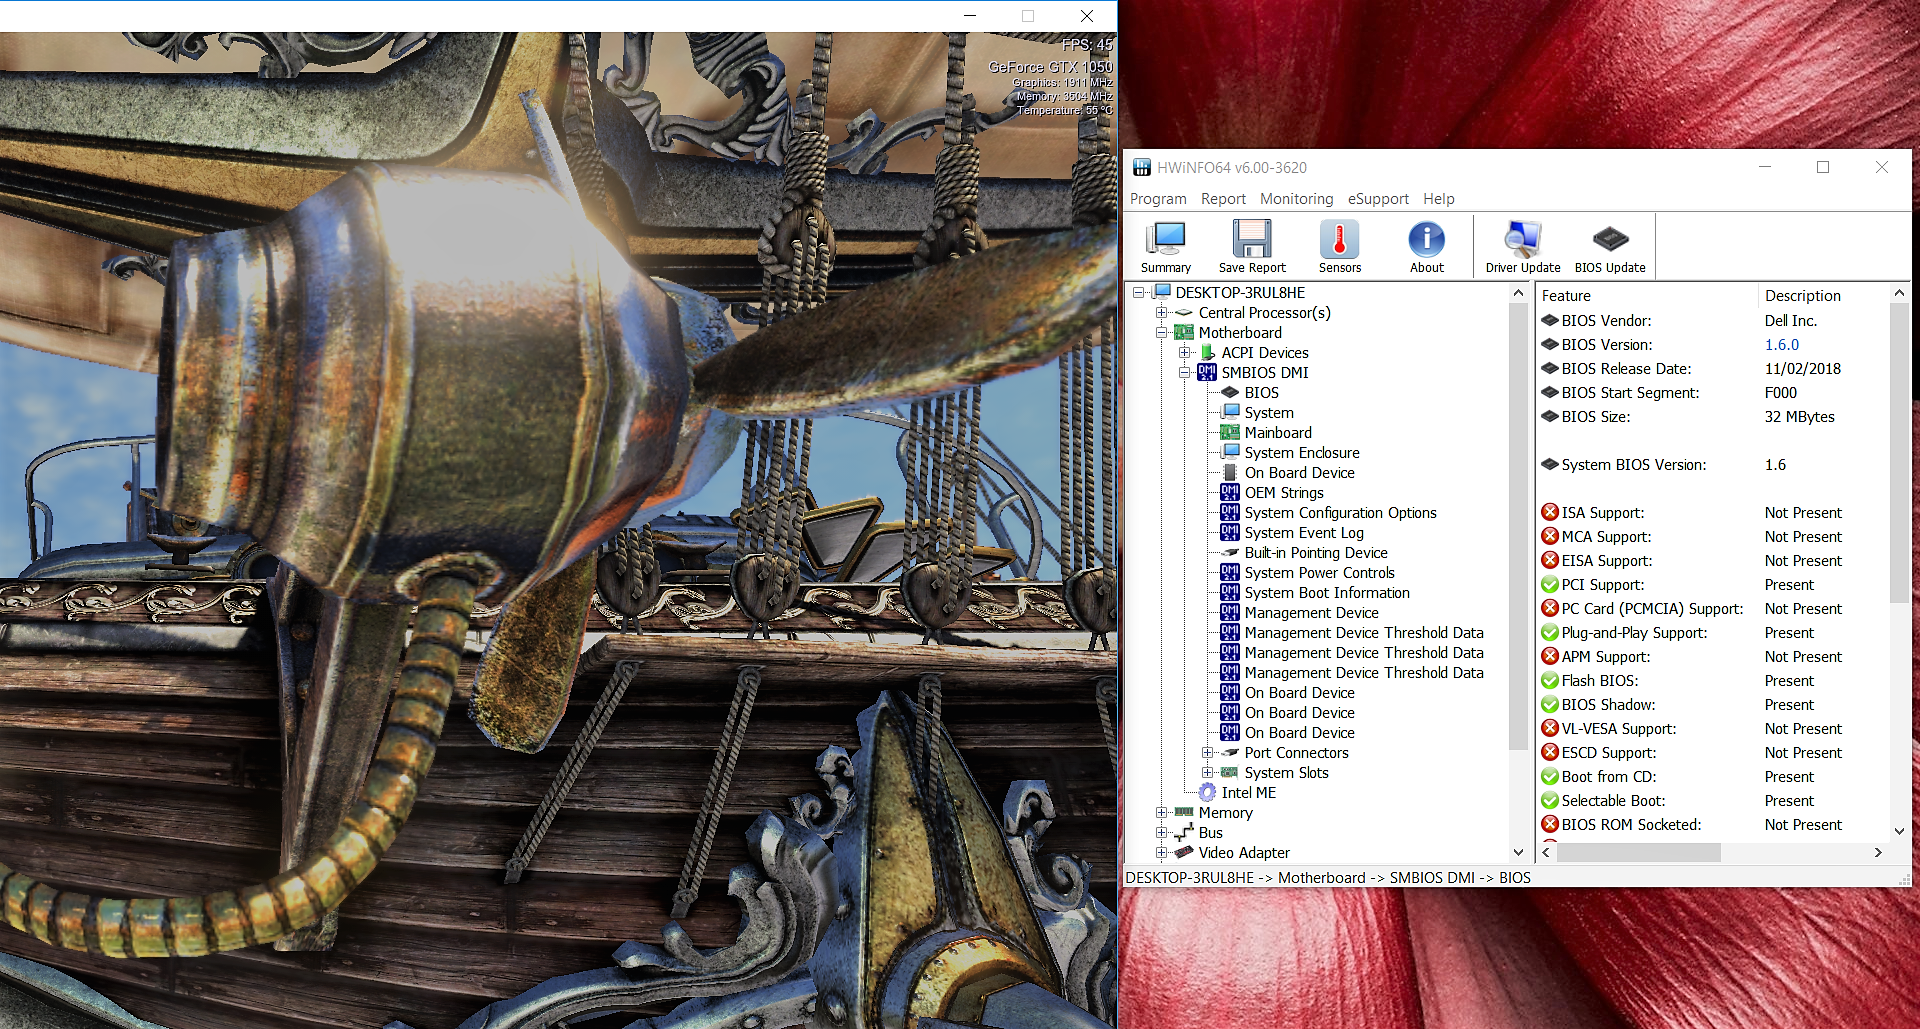Click the Central Processor(s) icon
The width and height of the screenshot is (1920, 1029).
[x=1185, y=312]
